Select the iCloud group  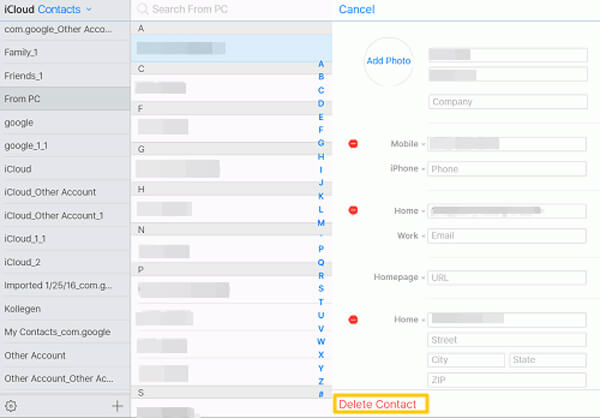coord(65,169)
